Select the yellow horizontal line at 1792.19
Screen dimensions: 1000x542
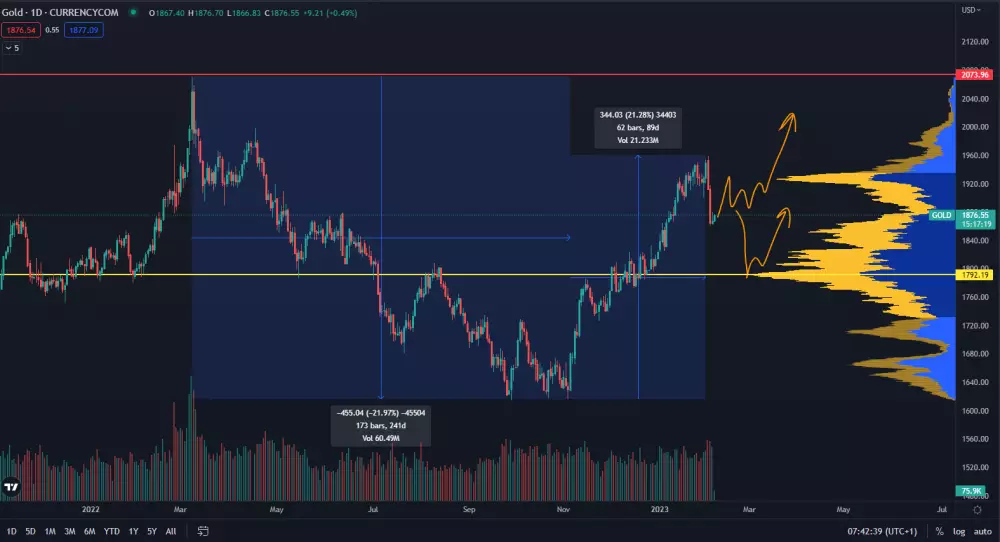tap(300, 274)
